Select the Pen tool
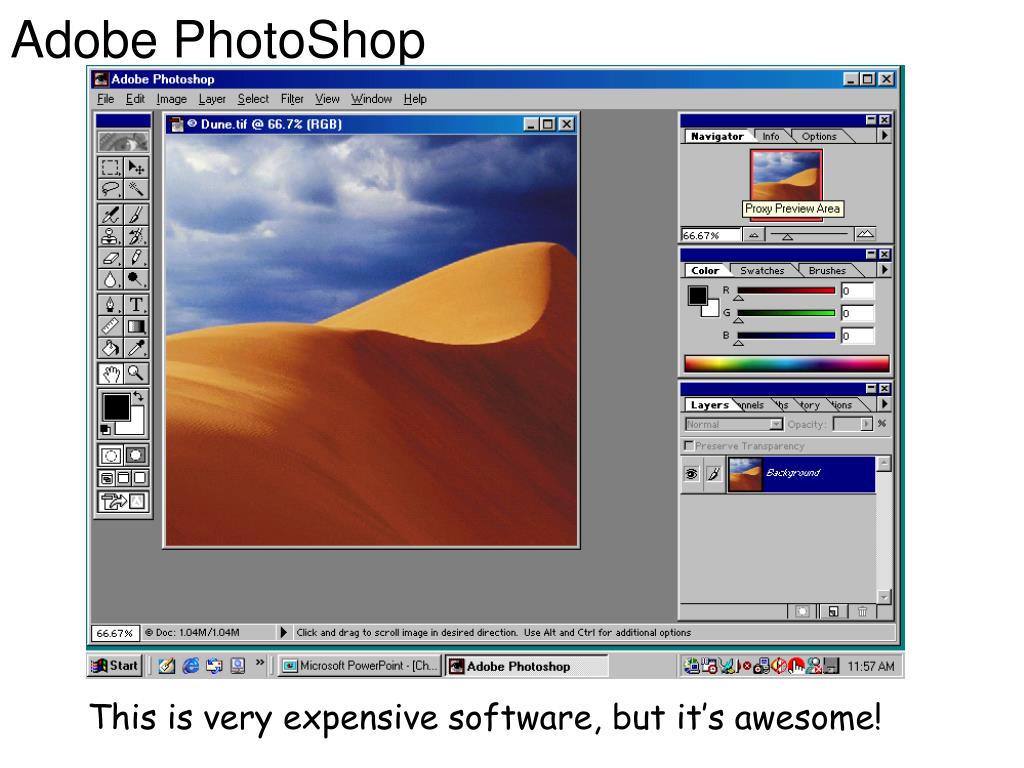This screenshot has width=1024, height=768. [x=110, y=304]
